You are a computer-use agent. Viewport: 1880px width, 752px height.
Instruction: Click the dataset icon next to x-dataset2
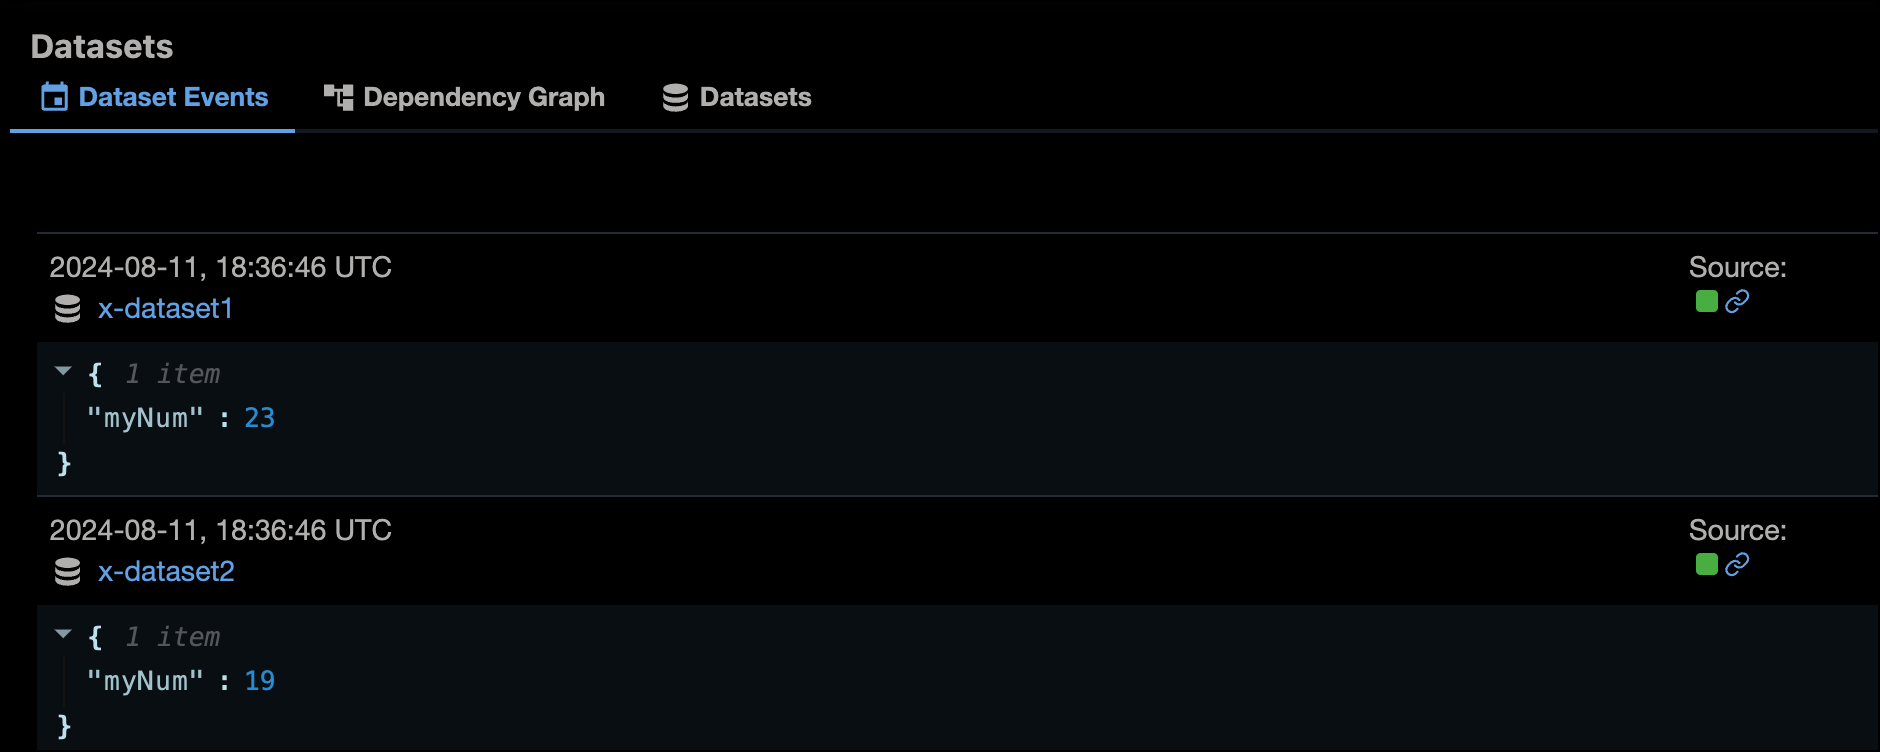point(65,572)
